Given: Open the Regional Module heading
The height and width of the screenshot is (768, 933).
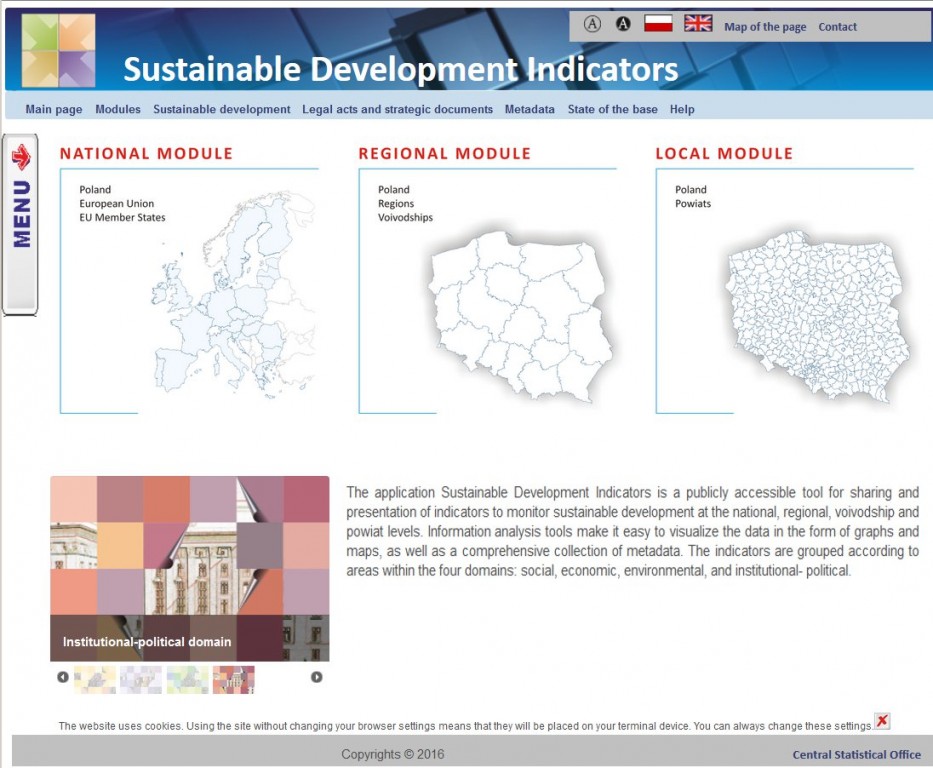Looking at the screenshot, I should [x=444, y=153].
